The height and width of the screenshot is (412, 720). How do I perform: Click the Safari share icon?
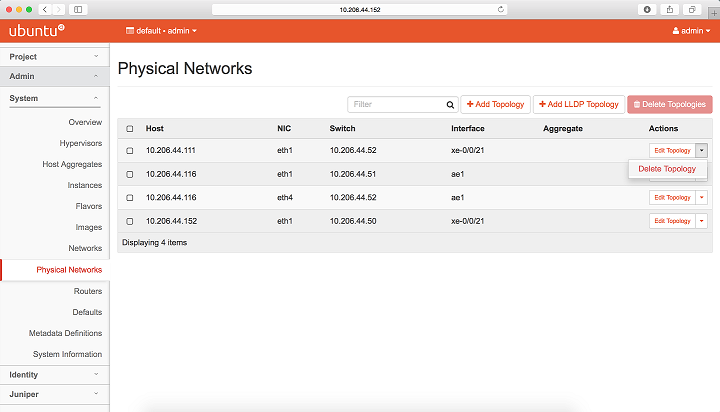click(x=669, y=9)
